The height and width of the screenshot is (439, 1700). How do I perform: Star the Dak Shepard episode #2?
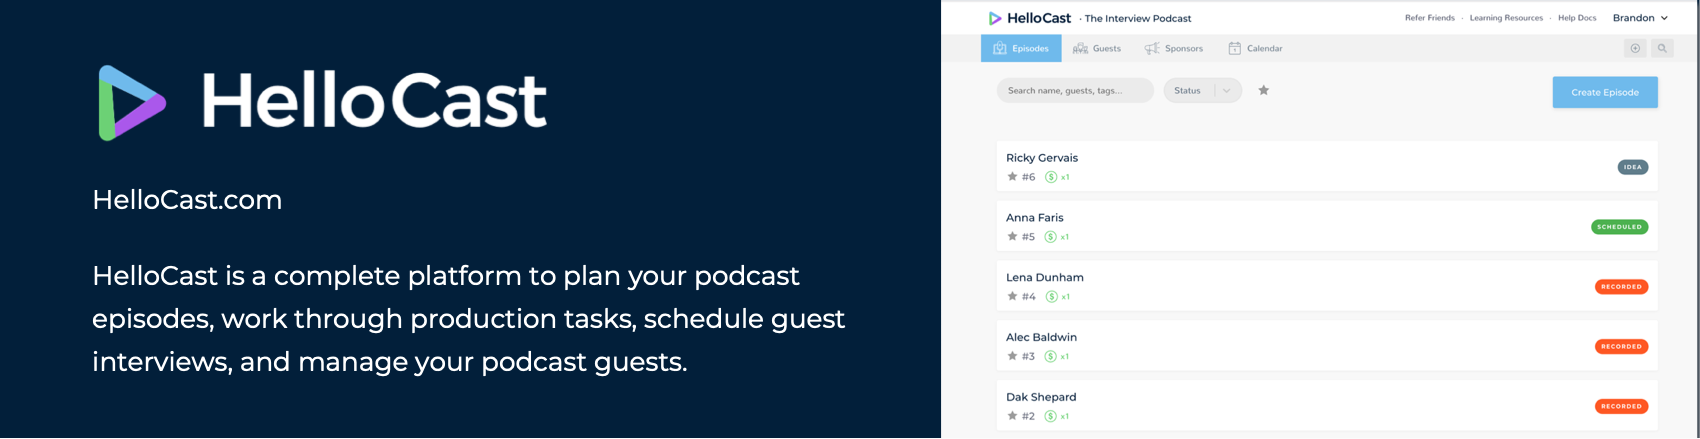tap(1012, 417)
